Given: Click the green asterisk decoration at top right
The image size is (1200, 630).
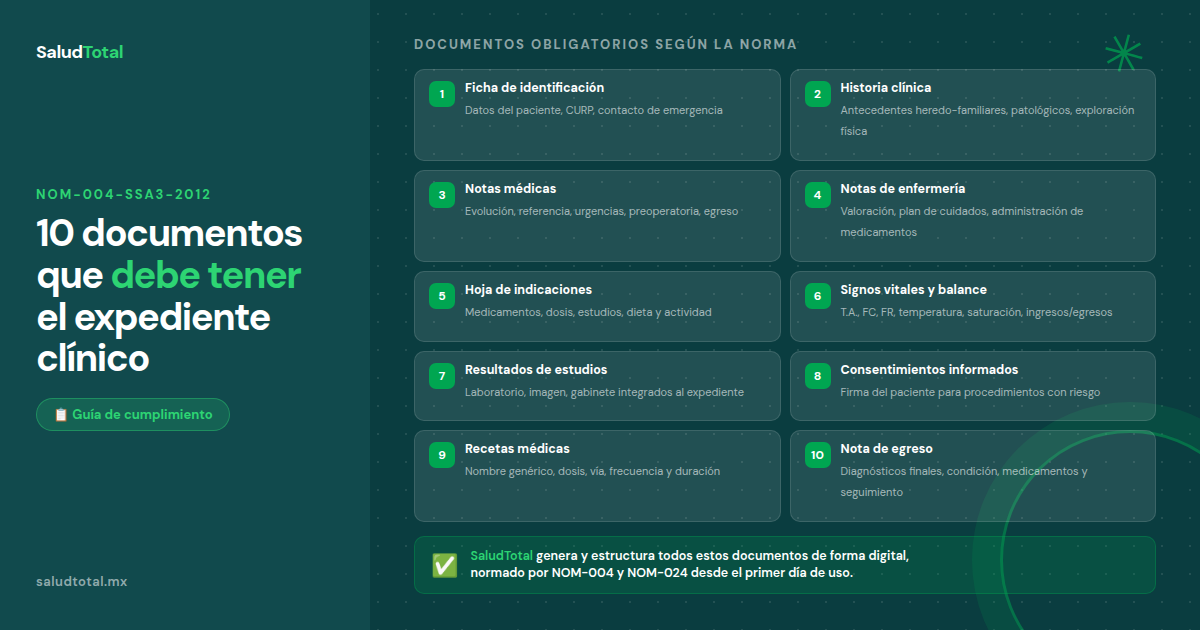Looking at the screenshot, I should (1124, 52).
